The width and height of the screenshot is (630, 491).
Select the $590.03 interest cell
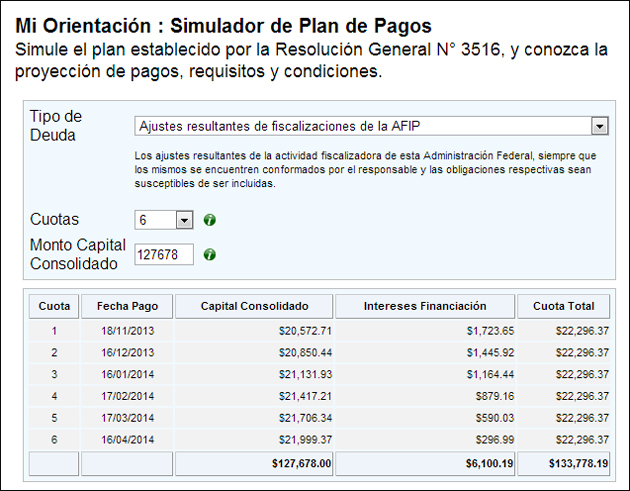[492, 419]
